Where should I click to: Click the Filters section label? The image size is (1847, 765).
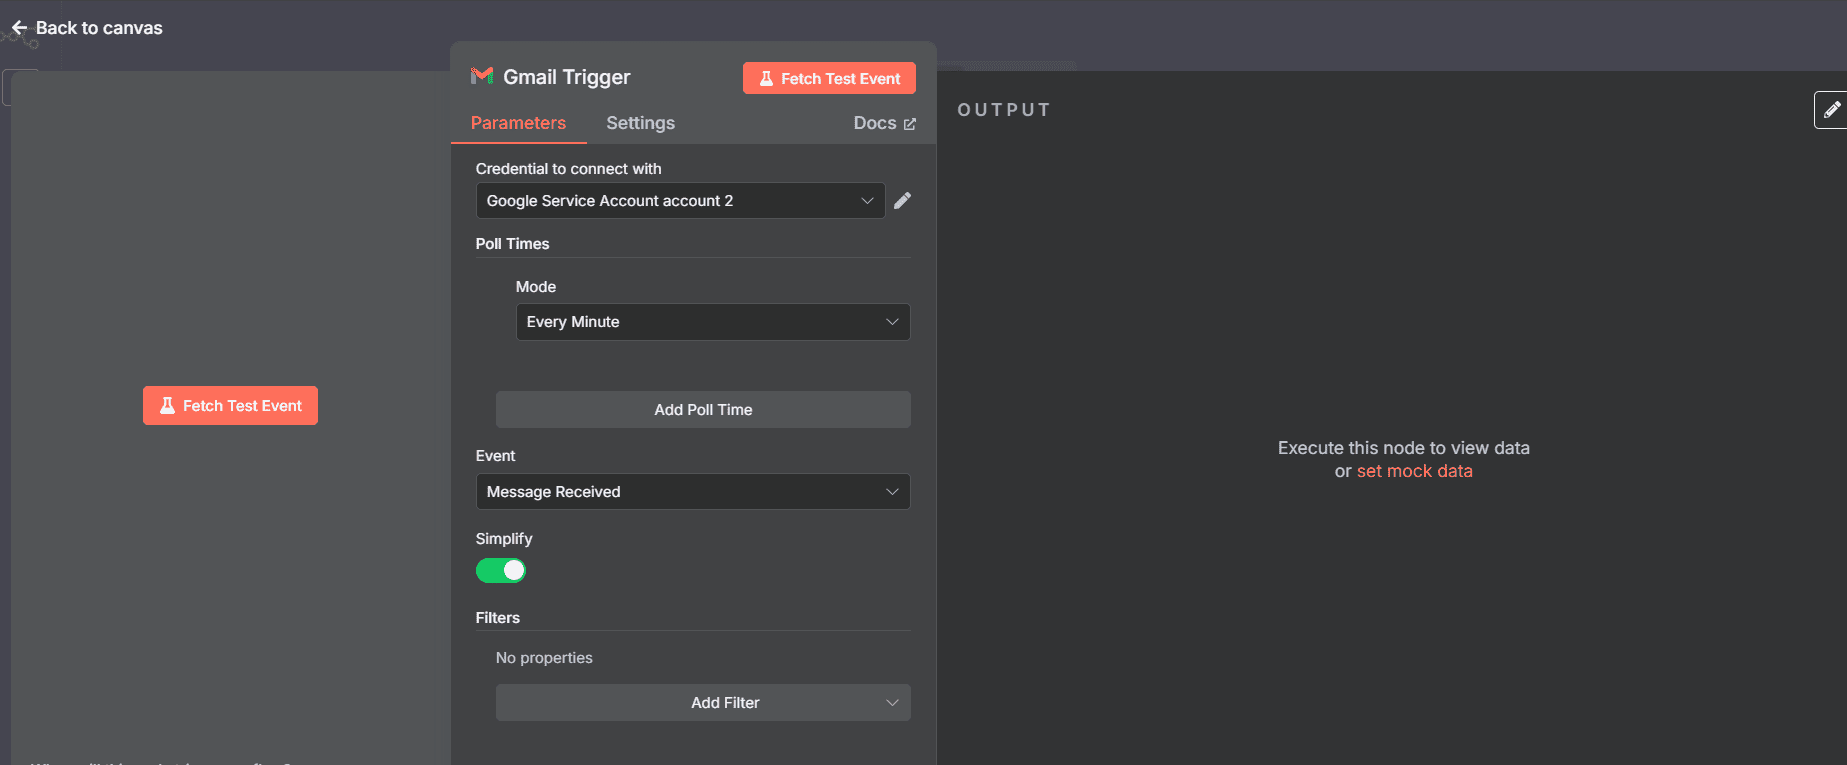pos(498,618)
